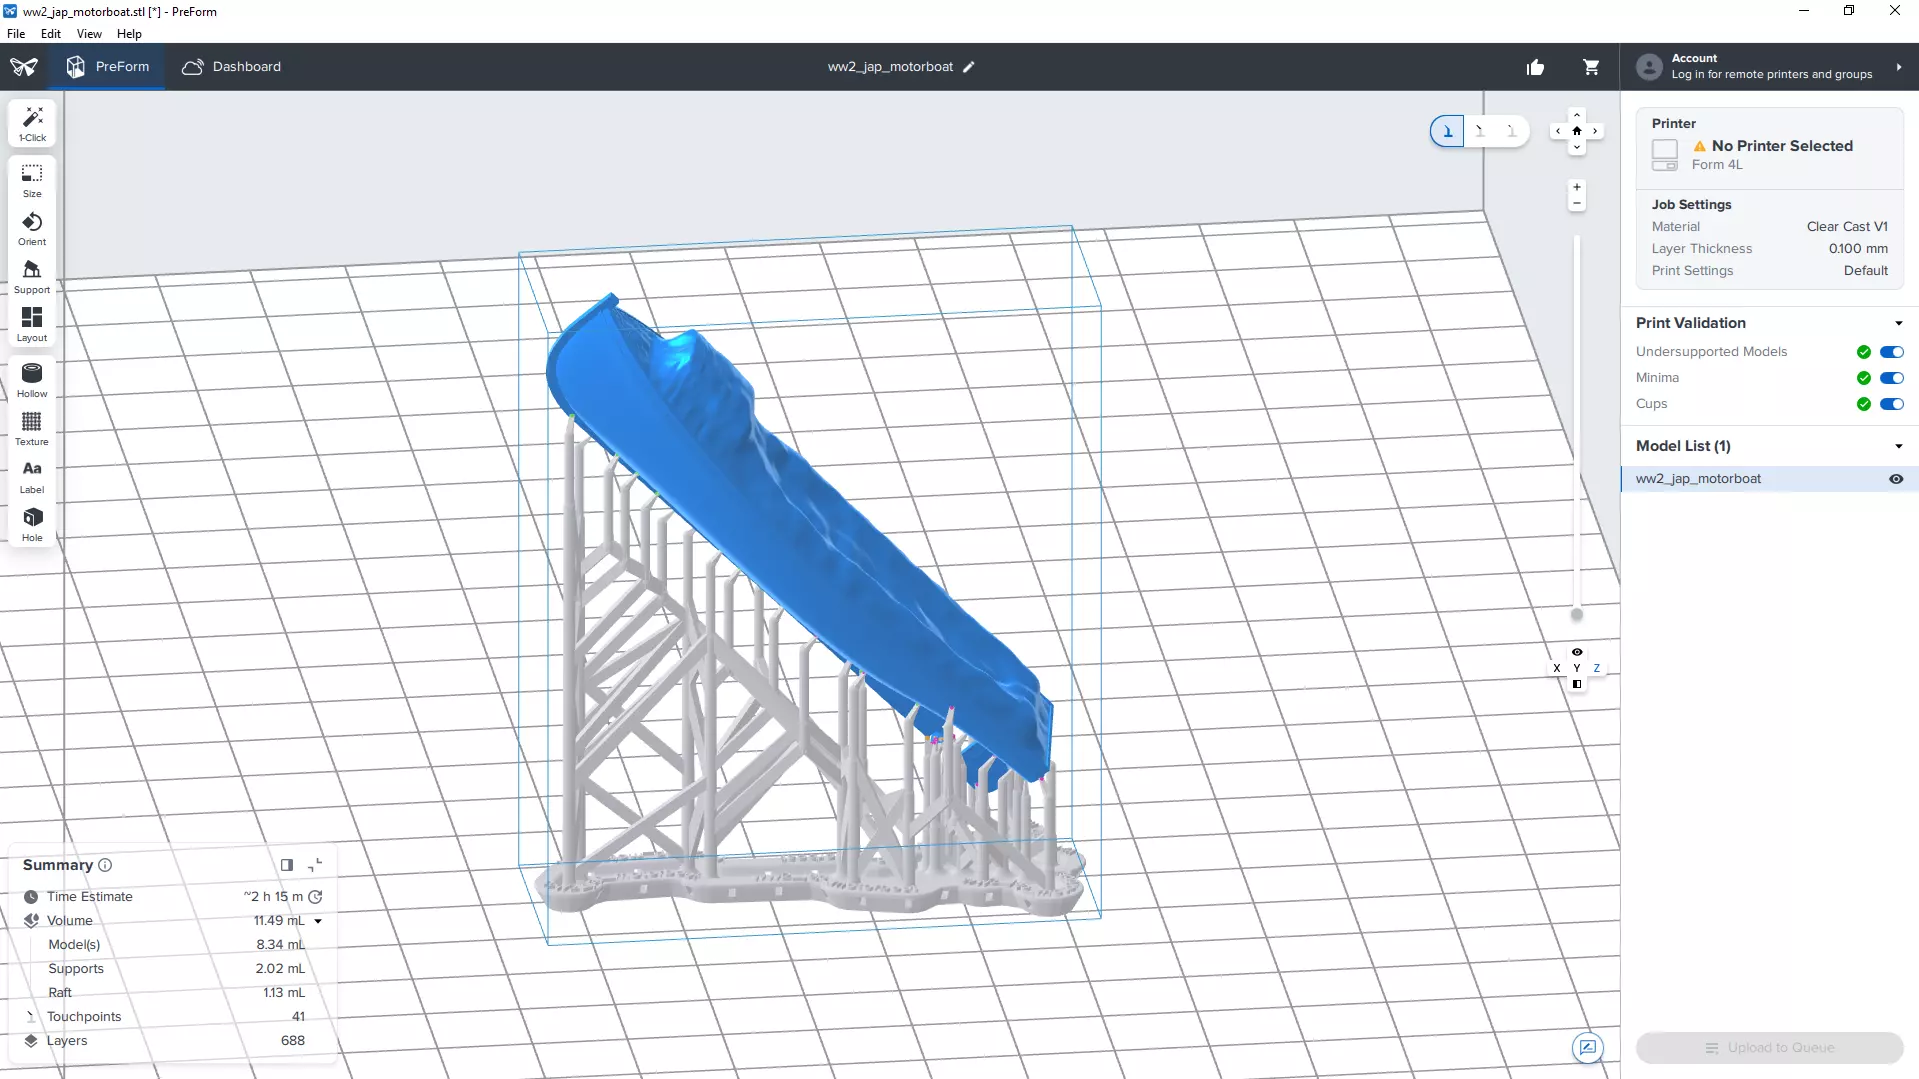Open the Support tool
Viewport: 1919px width, 1079px height.
[x=32, y=277]
